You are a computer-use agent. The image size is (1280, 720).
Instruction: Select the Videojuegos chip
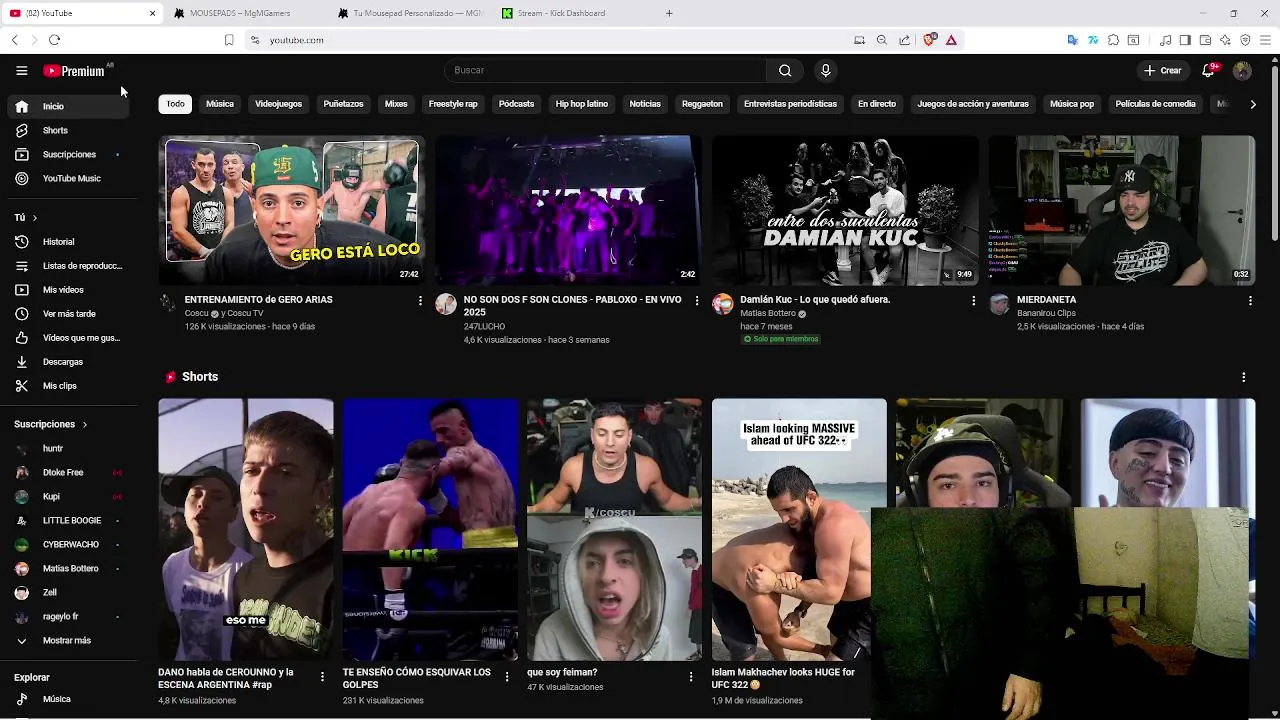pos(278,104)
